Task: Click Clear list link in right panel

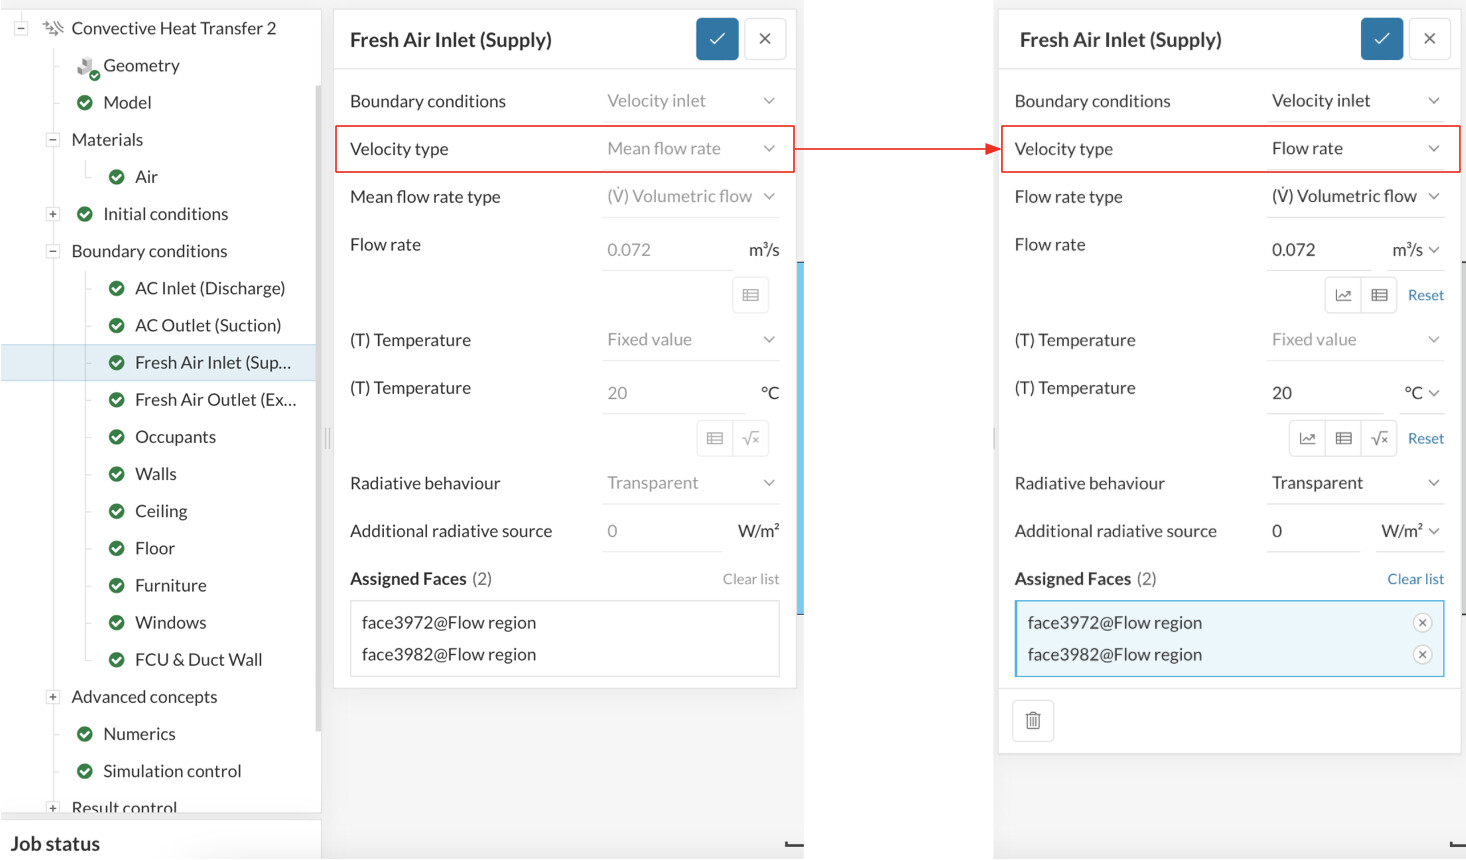Action: point(1415,579)
